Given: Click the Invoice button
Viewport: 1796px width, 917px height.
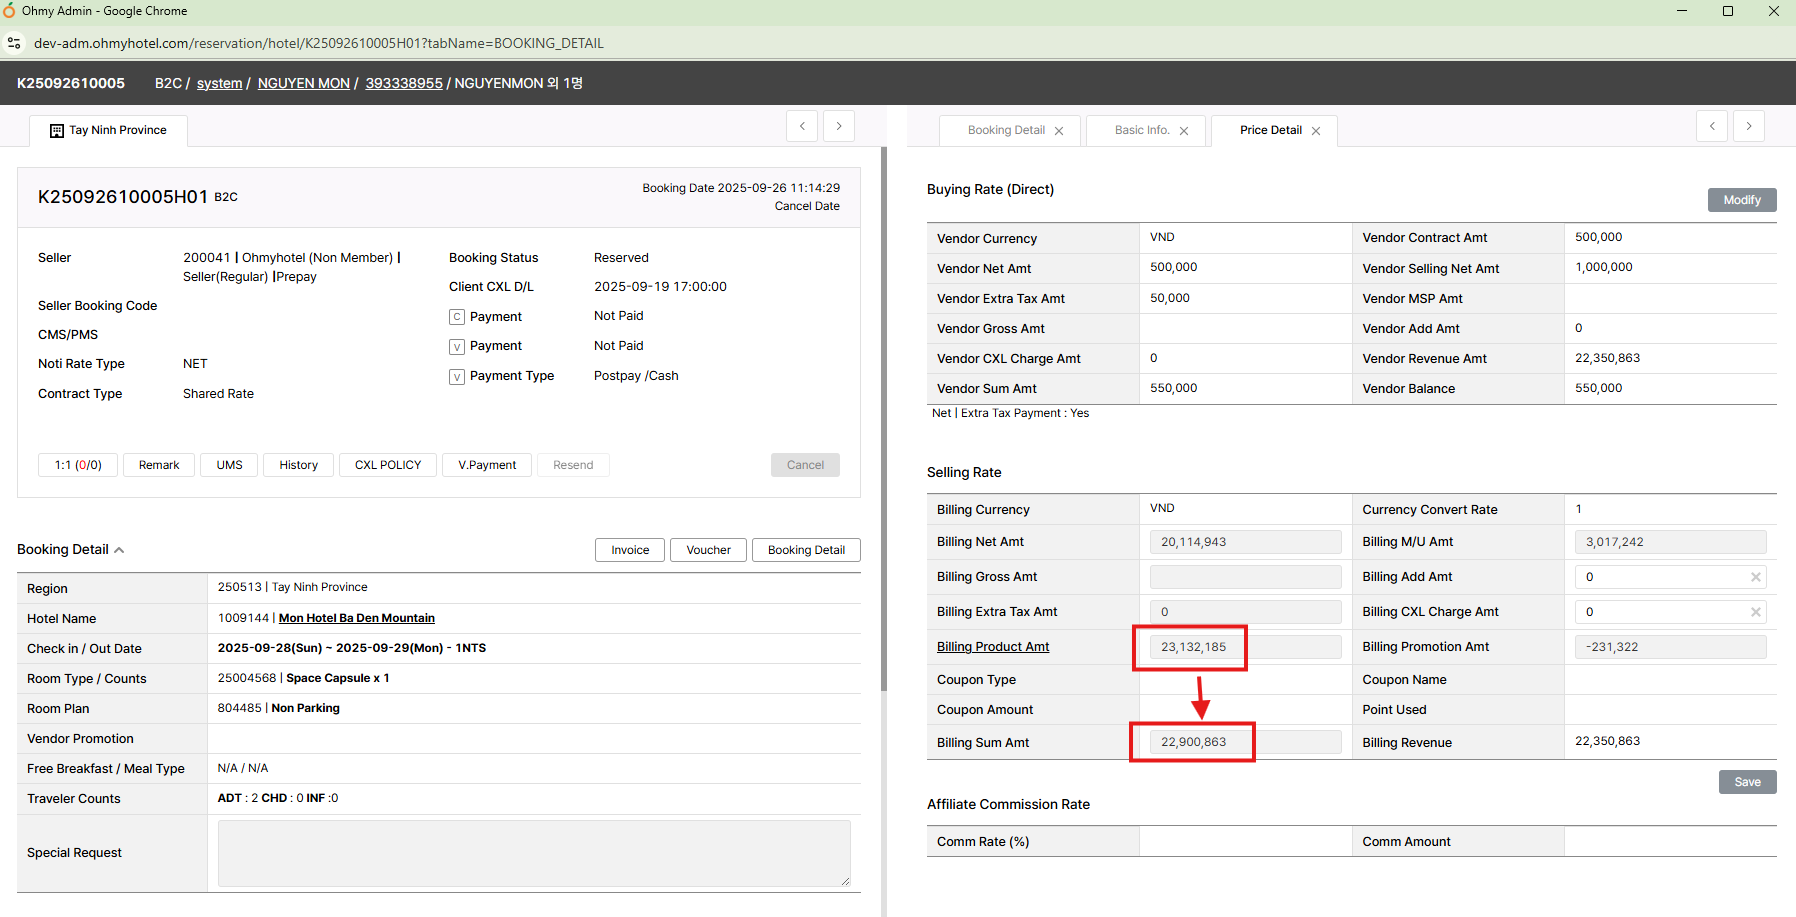Looking at the screenshot, I should (630, 550).
